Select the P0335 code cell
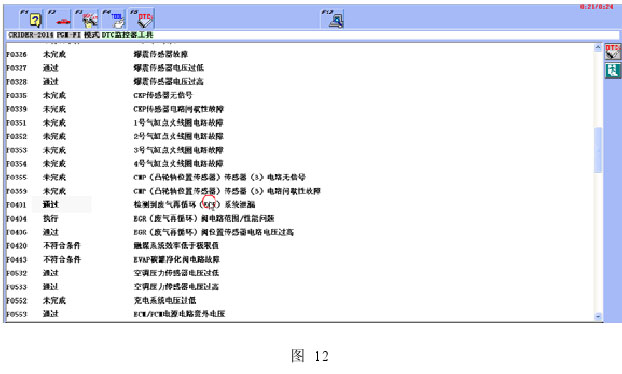The height and width of the screenshot is (374, 622). (x=17, y=95)
